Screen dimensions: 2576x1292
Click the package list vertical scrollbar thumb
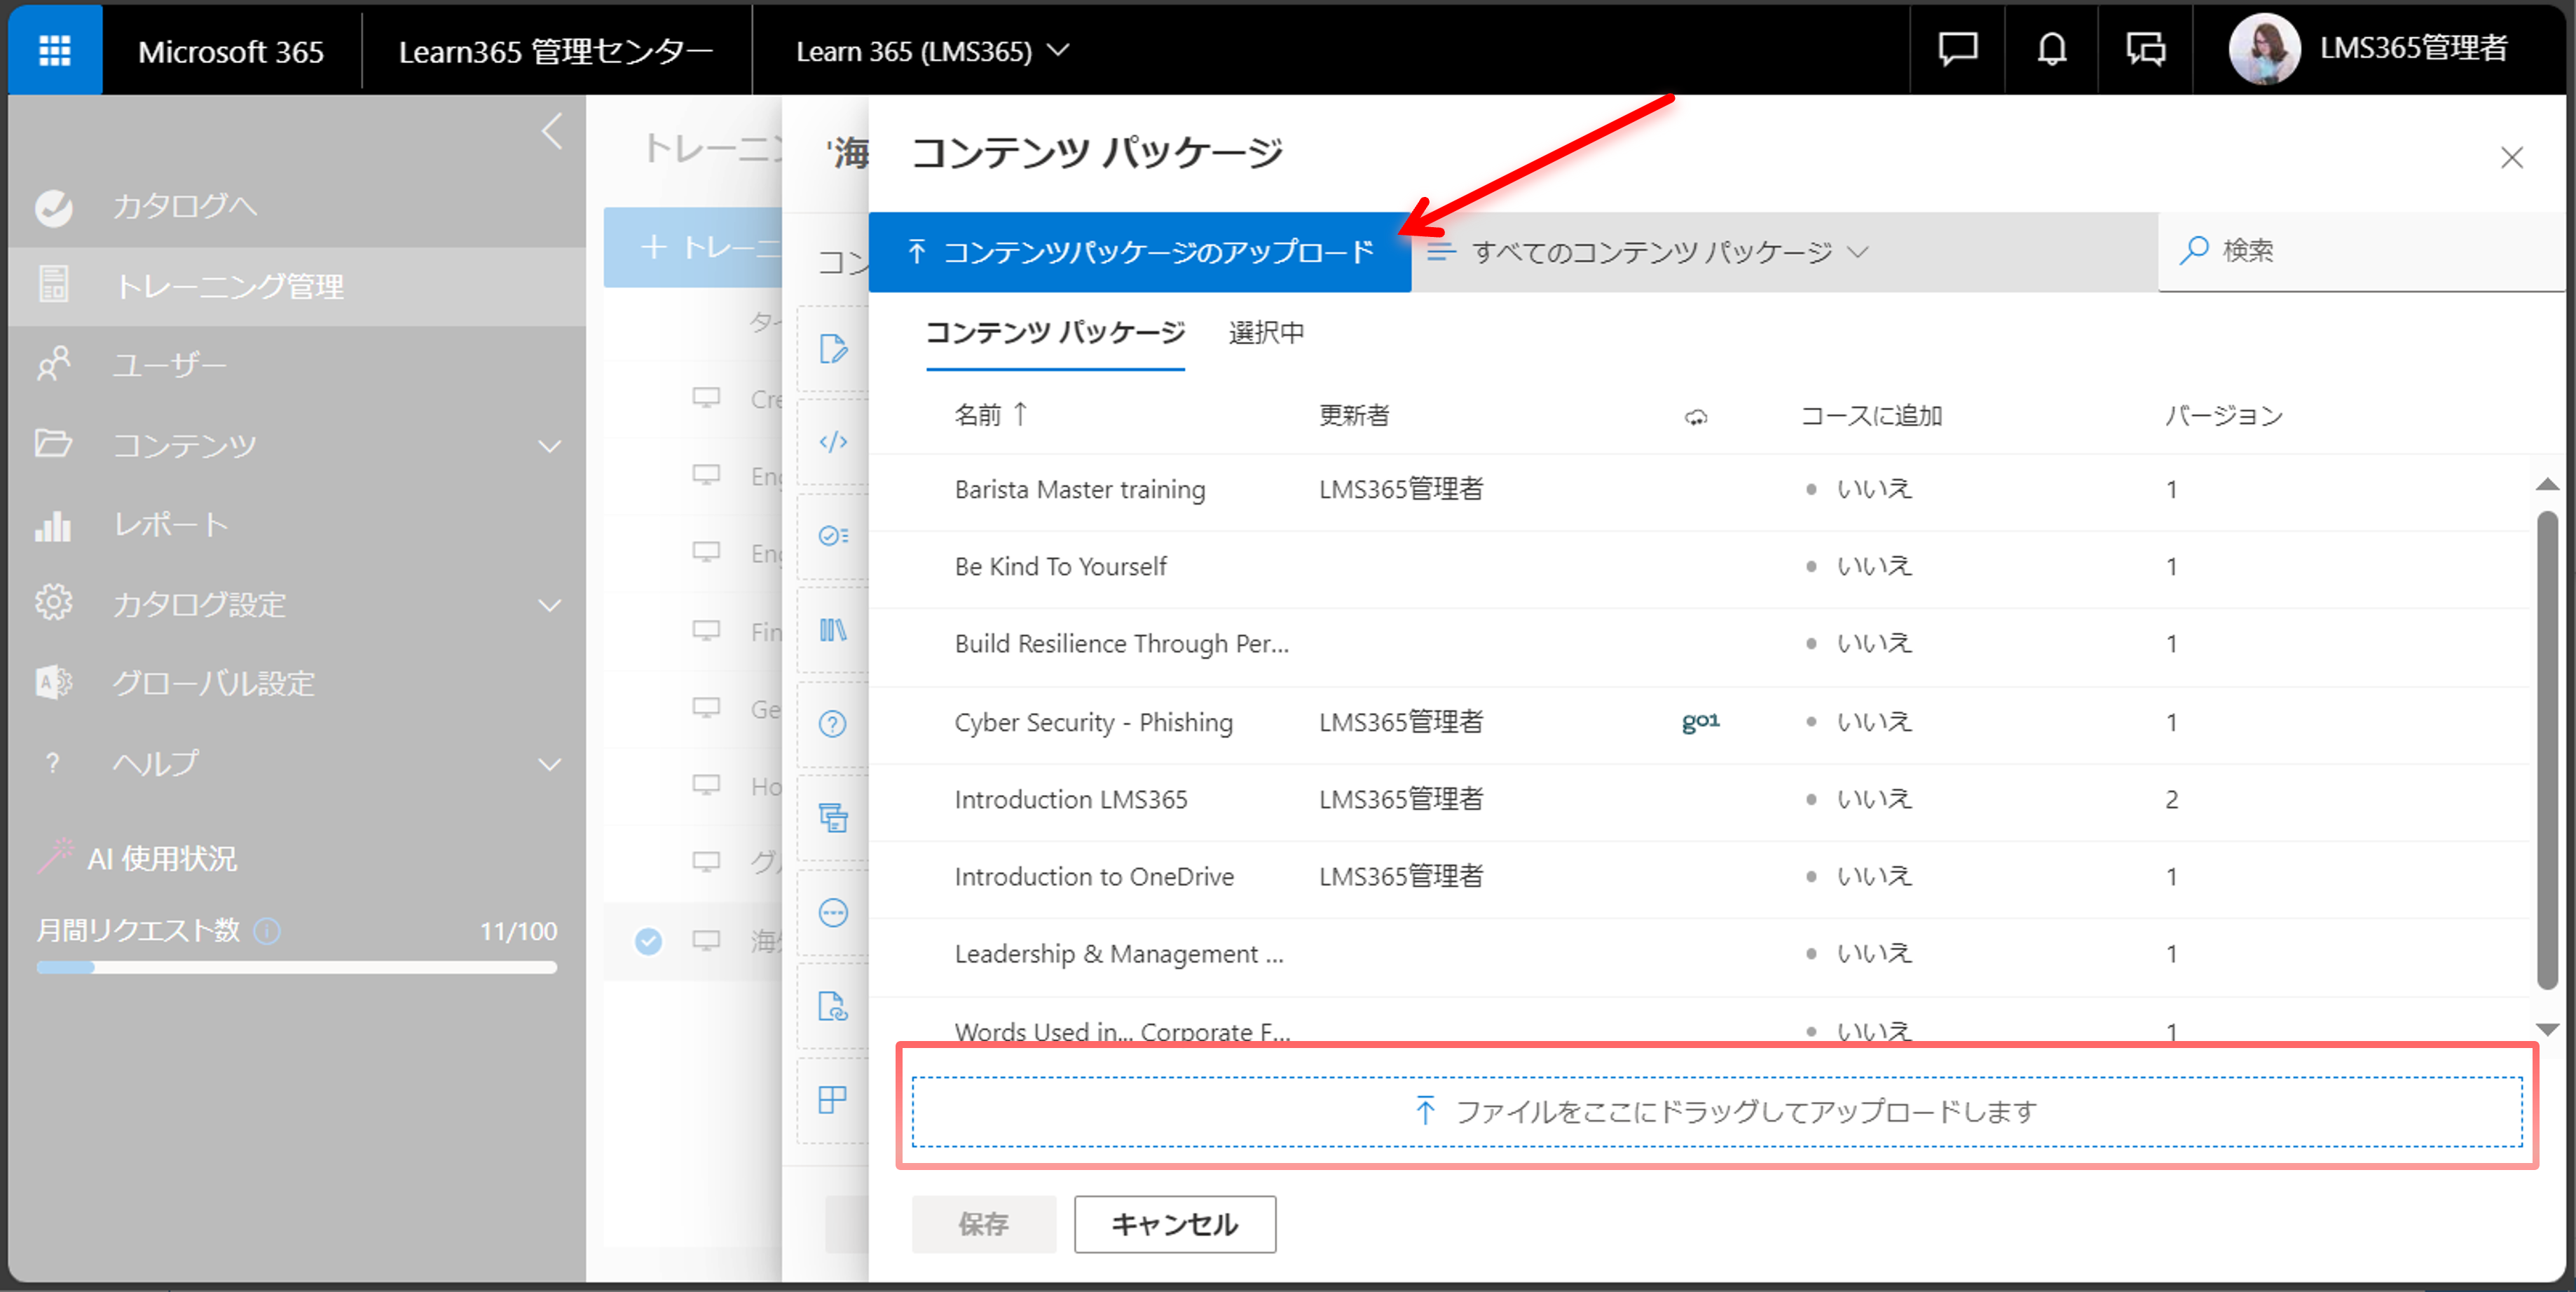(x=2547, y=750)
